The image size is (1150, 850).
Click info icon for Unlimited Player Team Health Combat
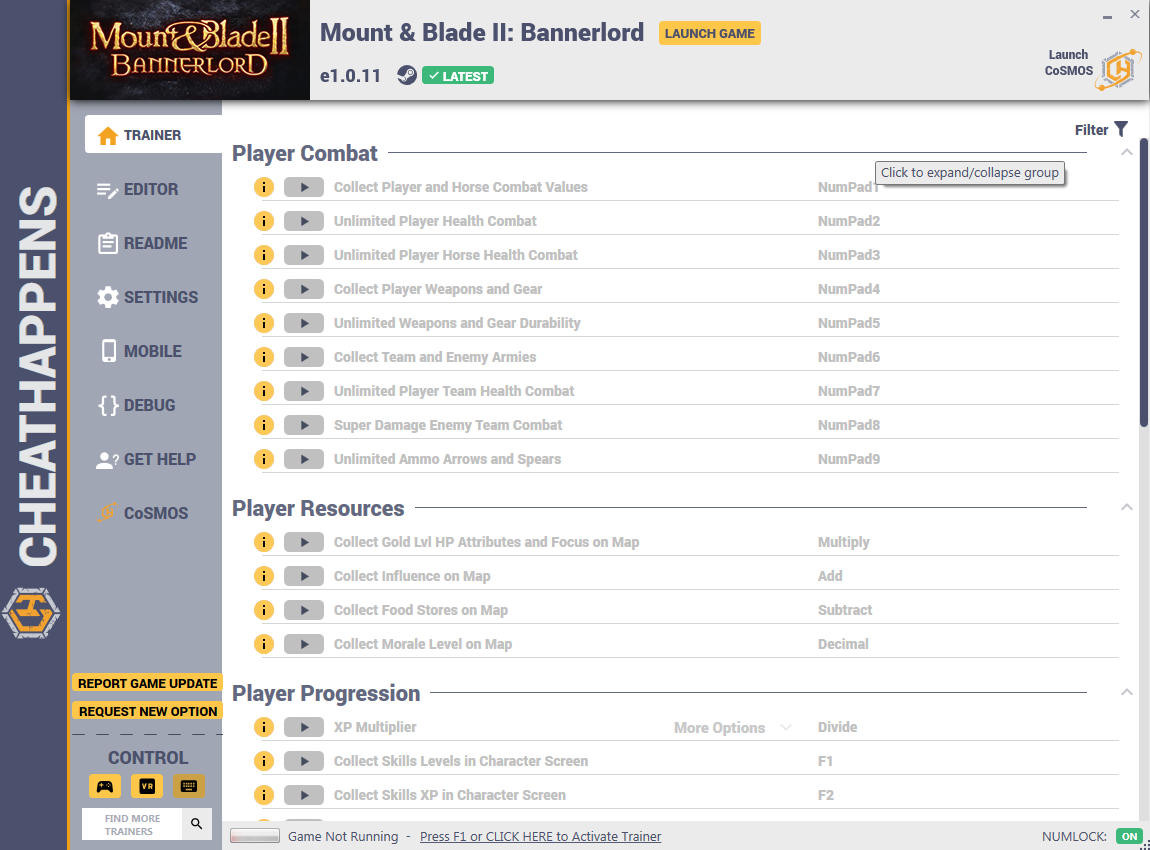[x=264, y=391]
